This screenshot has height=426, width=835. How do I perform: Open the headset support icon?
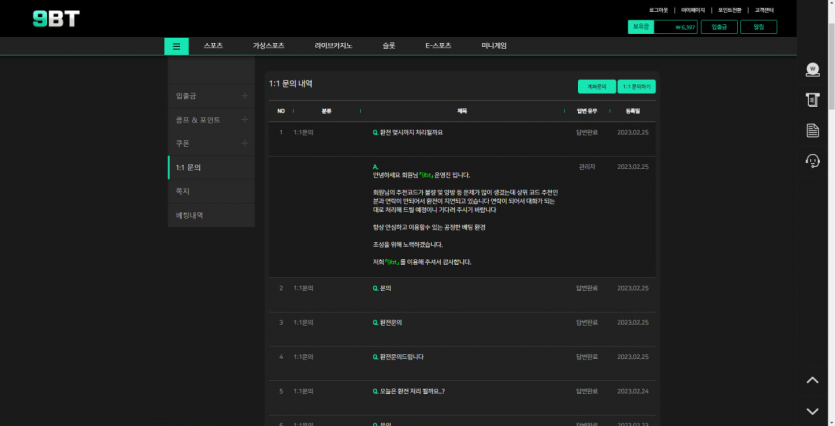(x=812, y=161)
